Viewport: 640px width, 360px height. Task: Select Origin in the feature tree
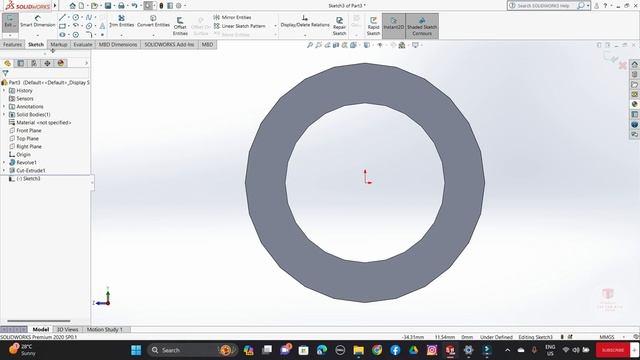(x=20, y=154)
